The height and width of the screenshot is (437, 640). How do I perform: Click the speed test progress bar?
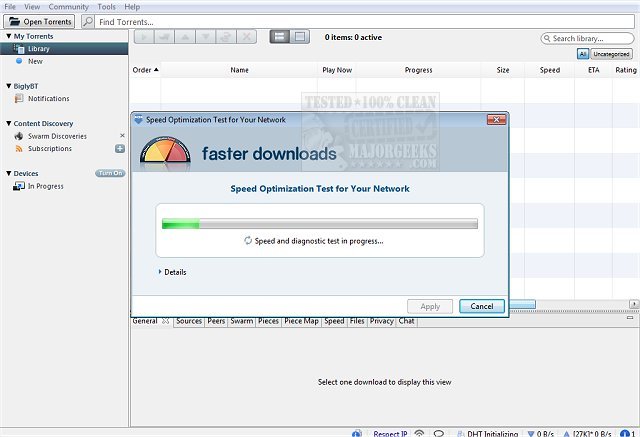[319, 224]
